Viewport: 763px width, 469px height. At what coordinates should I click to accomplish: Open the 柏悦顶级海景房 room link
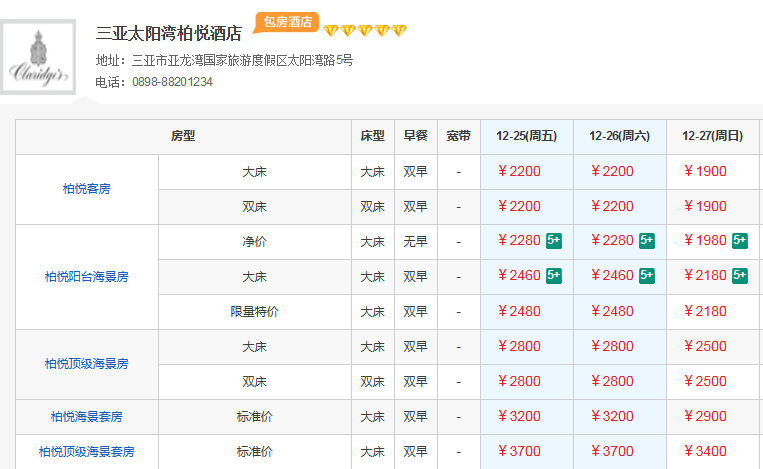pos(86,364)
